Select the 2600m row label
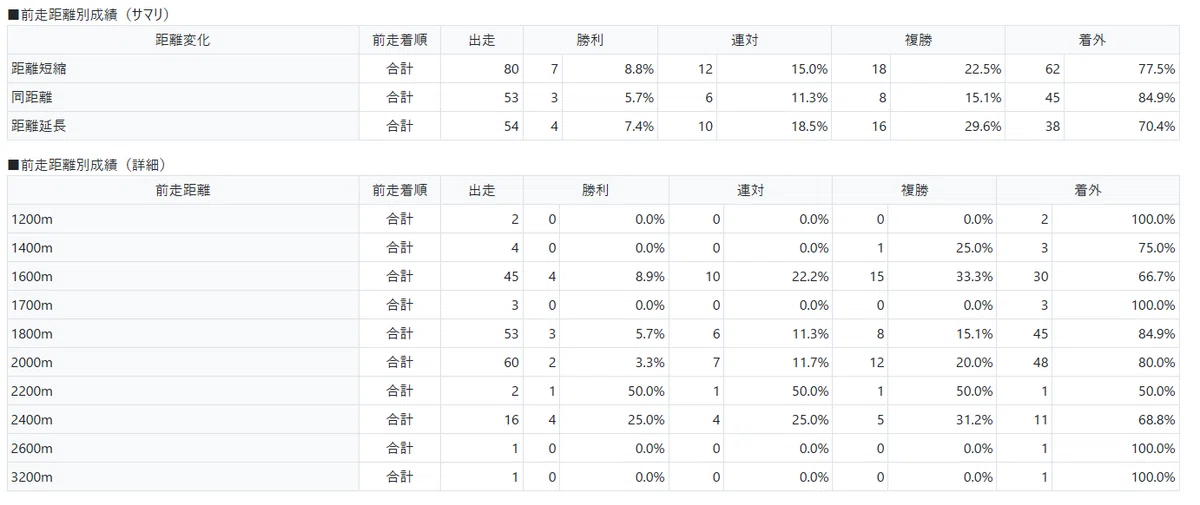 pos(32,448)
